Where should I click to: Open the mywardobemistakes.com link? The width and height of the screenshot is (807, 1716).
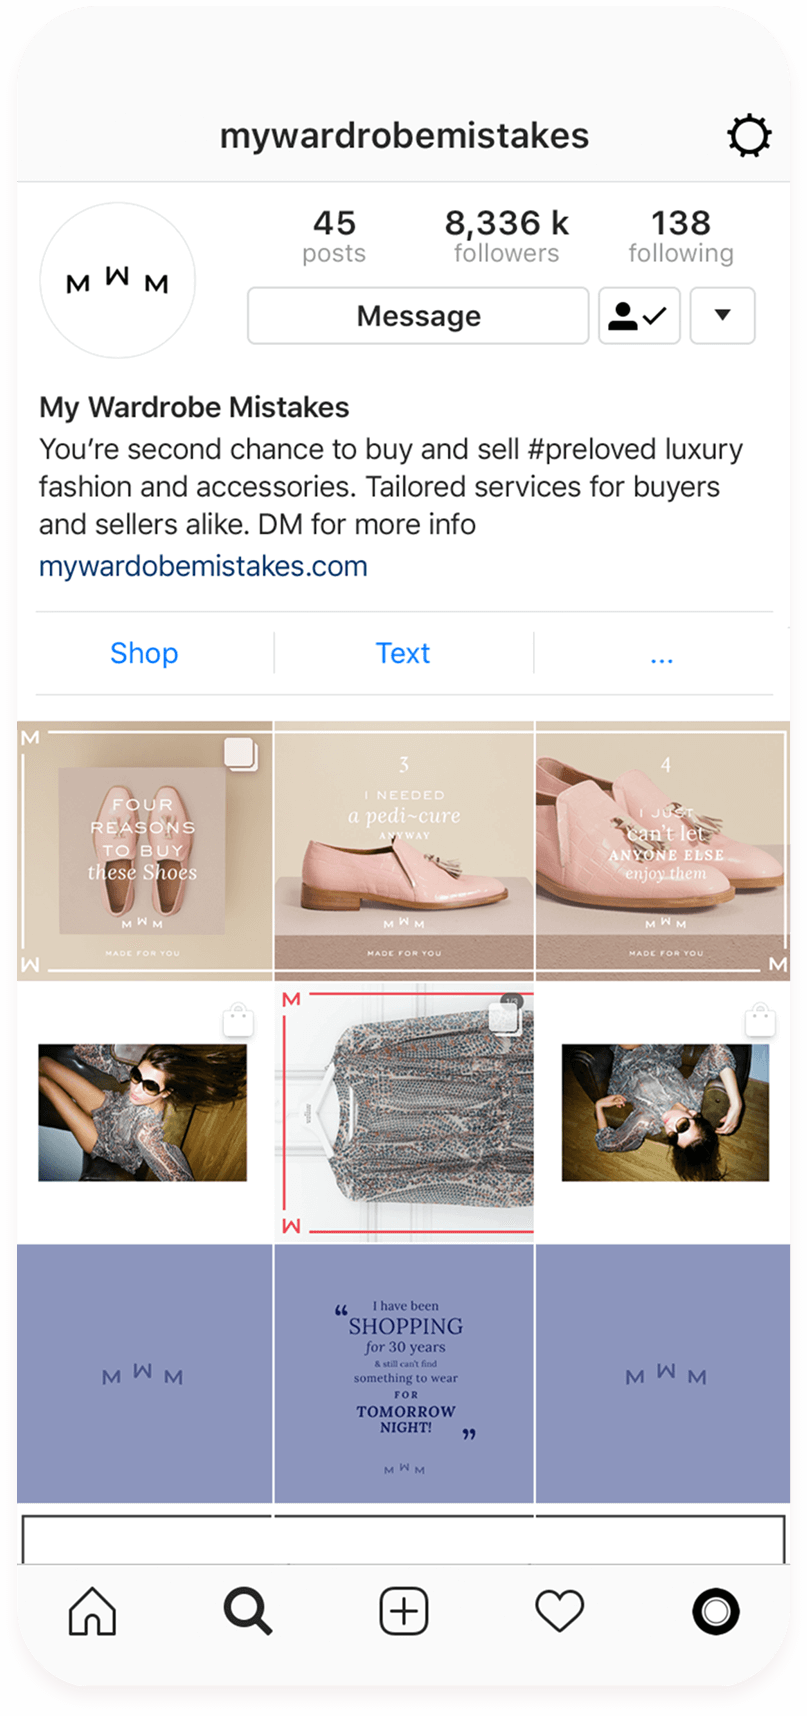click(203, 566)
